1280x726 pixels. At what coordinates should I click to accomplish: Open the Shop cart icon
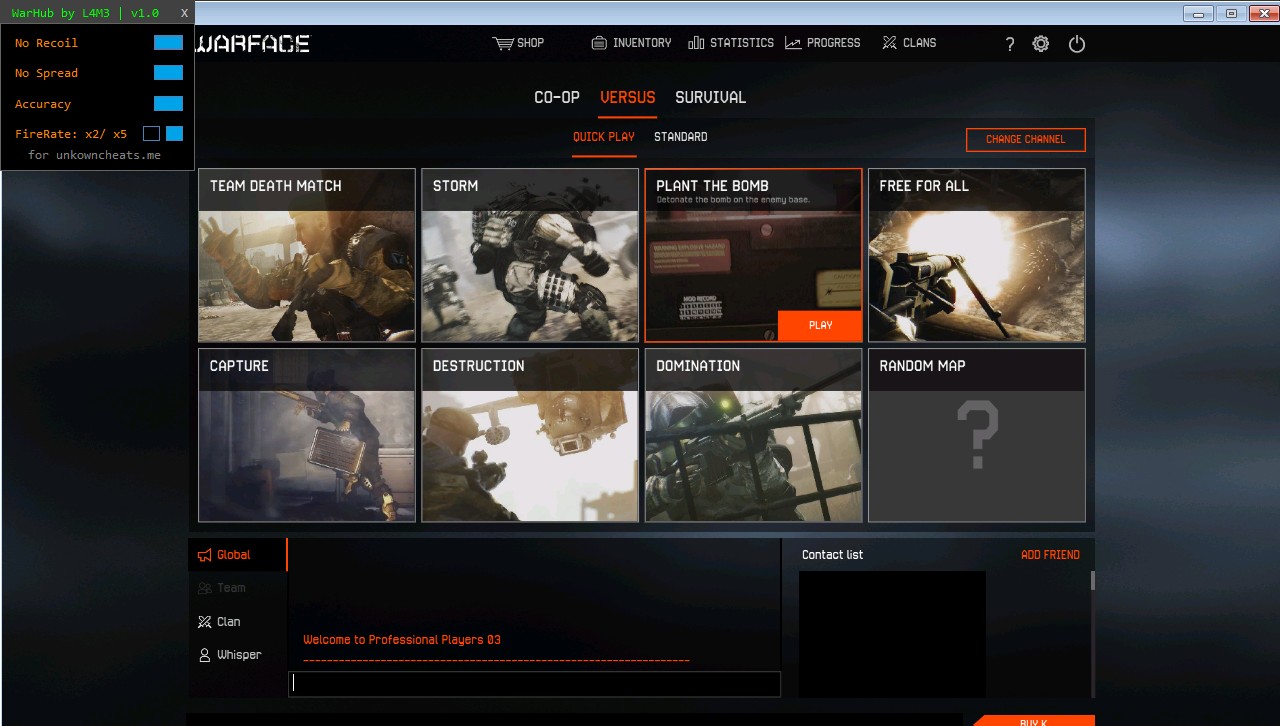pyautogui.click(x=502, y=43)
